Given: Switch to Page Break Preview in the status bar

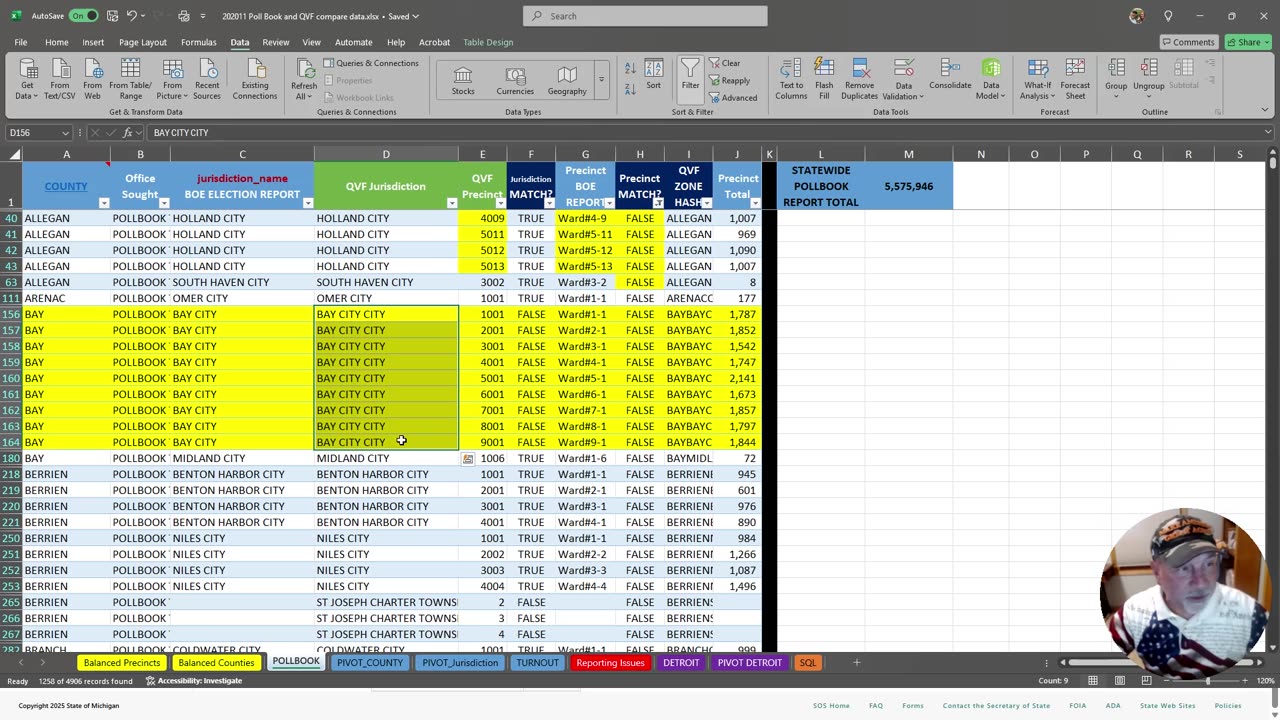Looking at the screenshot, I should click(1149, 681).
